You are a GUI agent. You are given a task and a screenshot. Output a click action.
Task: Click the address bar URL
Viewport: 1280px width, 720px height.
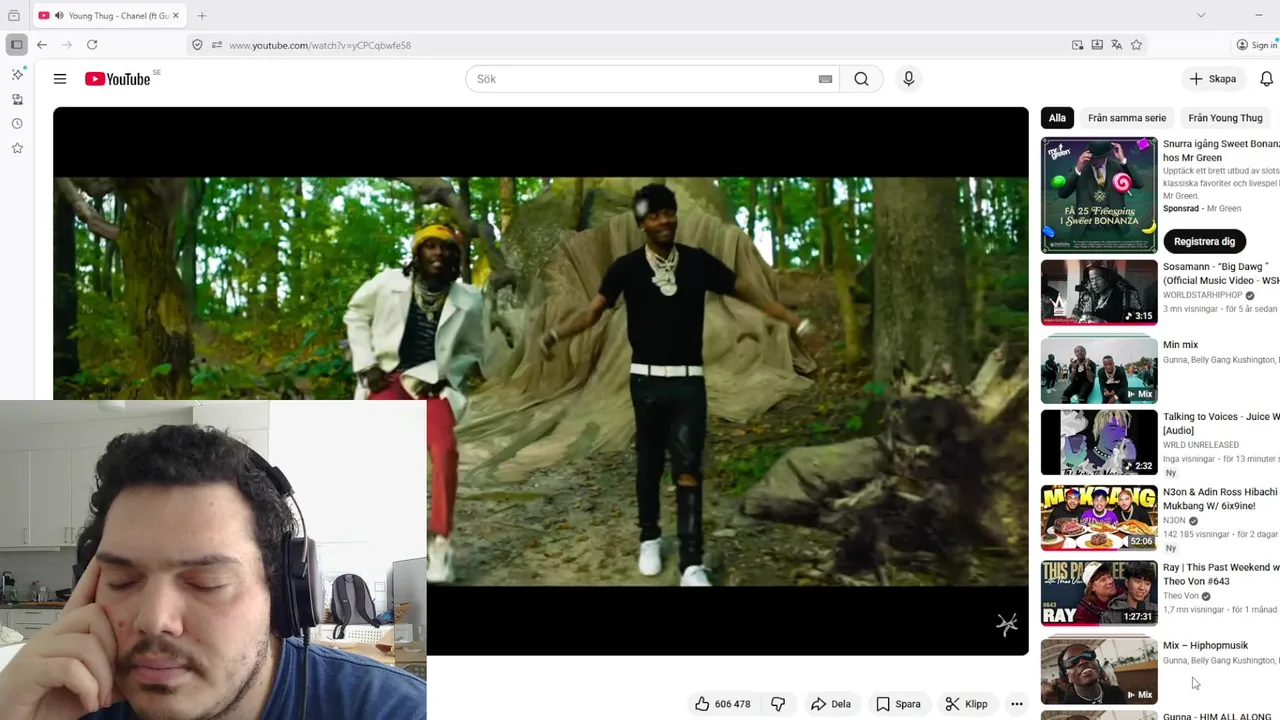coord(320,45)
